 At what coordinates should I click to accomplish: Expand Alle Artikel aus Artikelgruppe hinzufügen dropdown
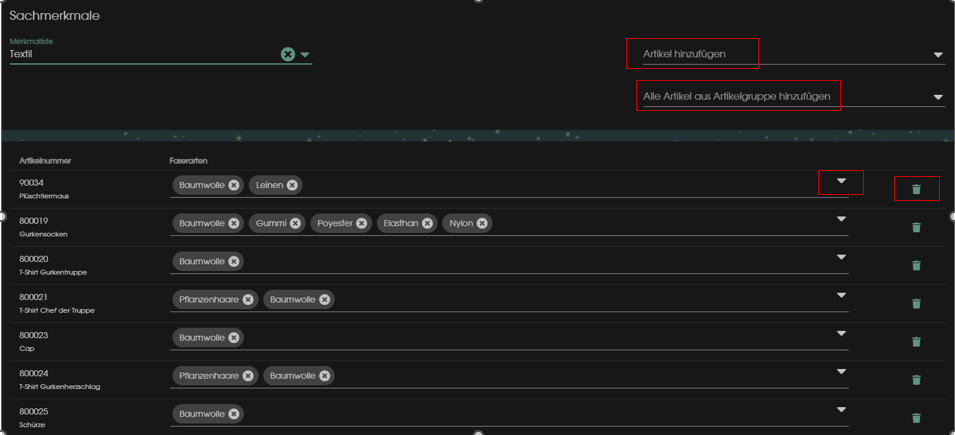[938, 97]
